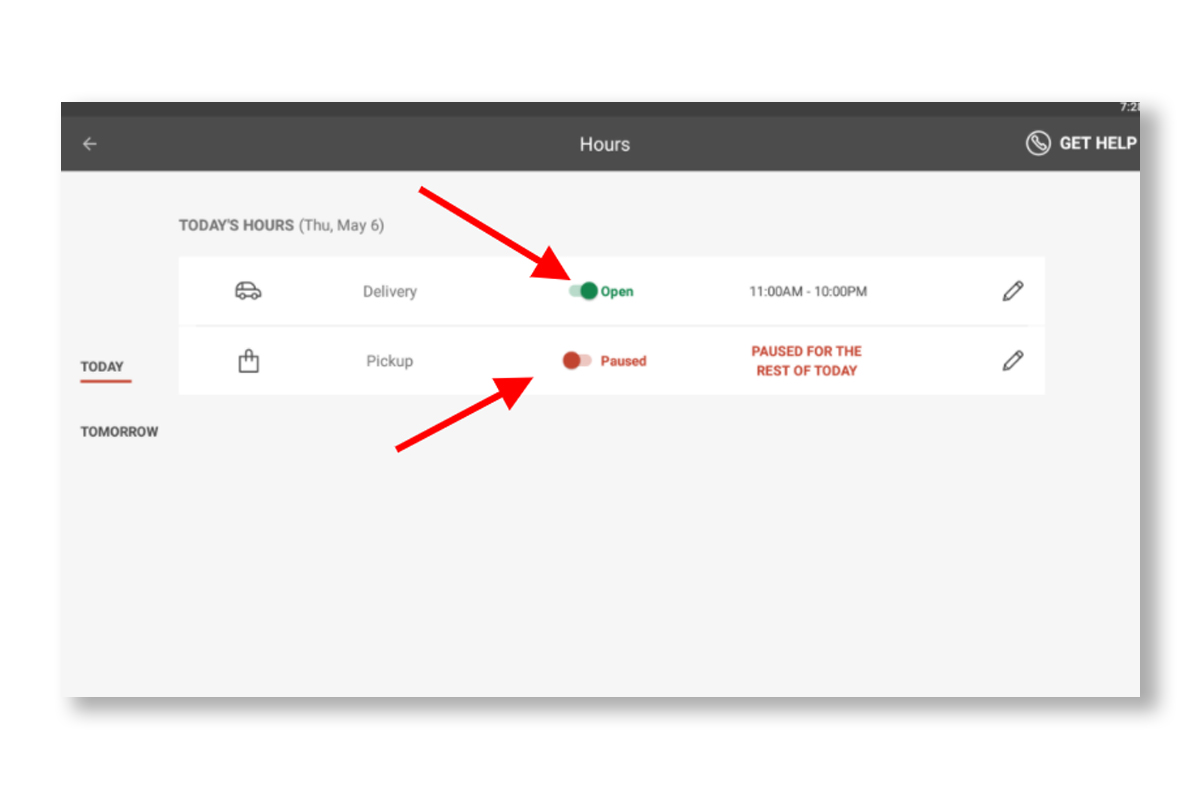Image resolution: width=1200 pixels, height=800 pixels.
Task: Click the phone icon beside GET HELP
Action: (1038, 143)
